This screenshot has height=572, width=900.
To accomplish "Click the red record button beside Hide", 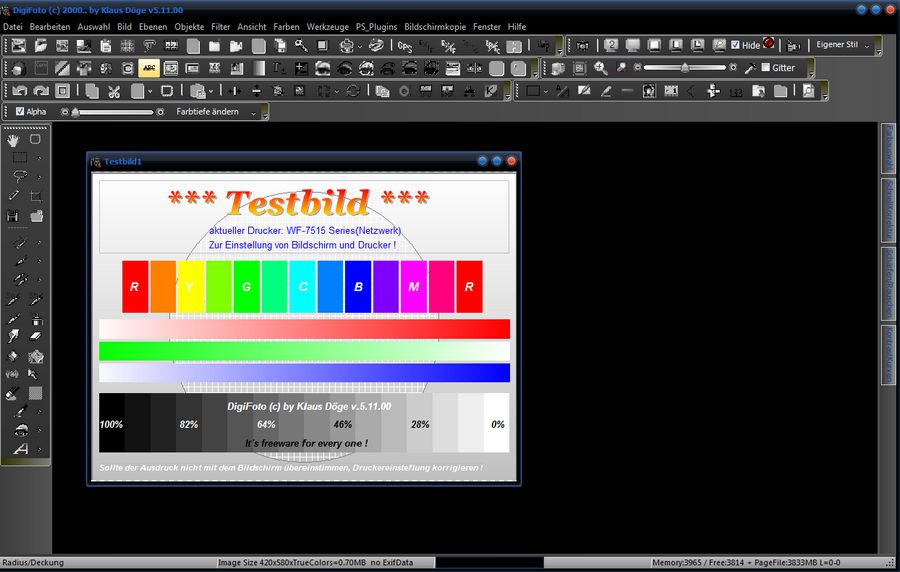I will point(768,43).
